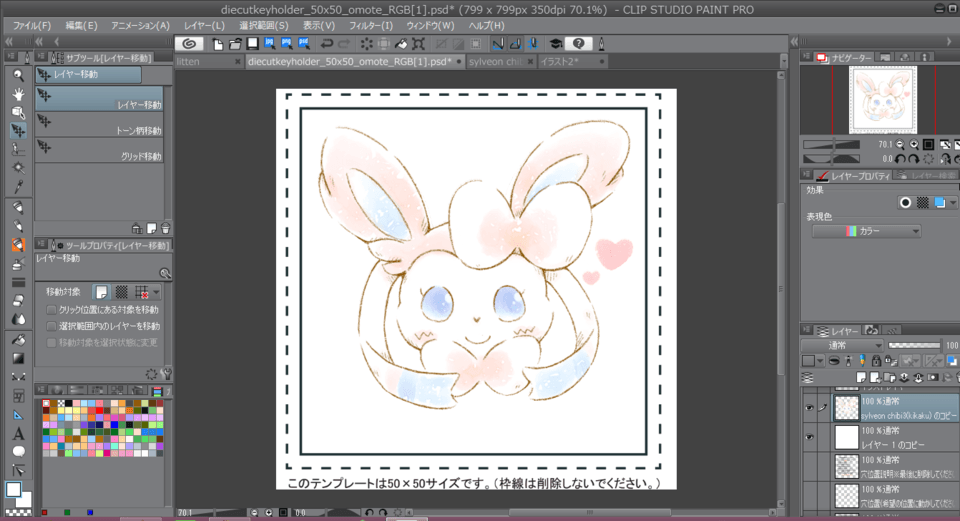Hide the sylveon chibi layer via eye icon
This screenshot has height=521, width=960.
(x=809, y=408)
